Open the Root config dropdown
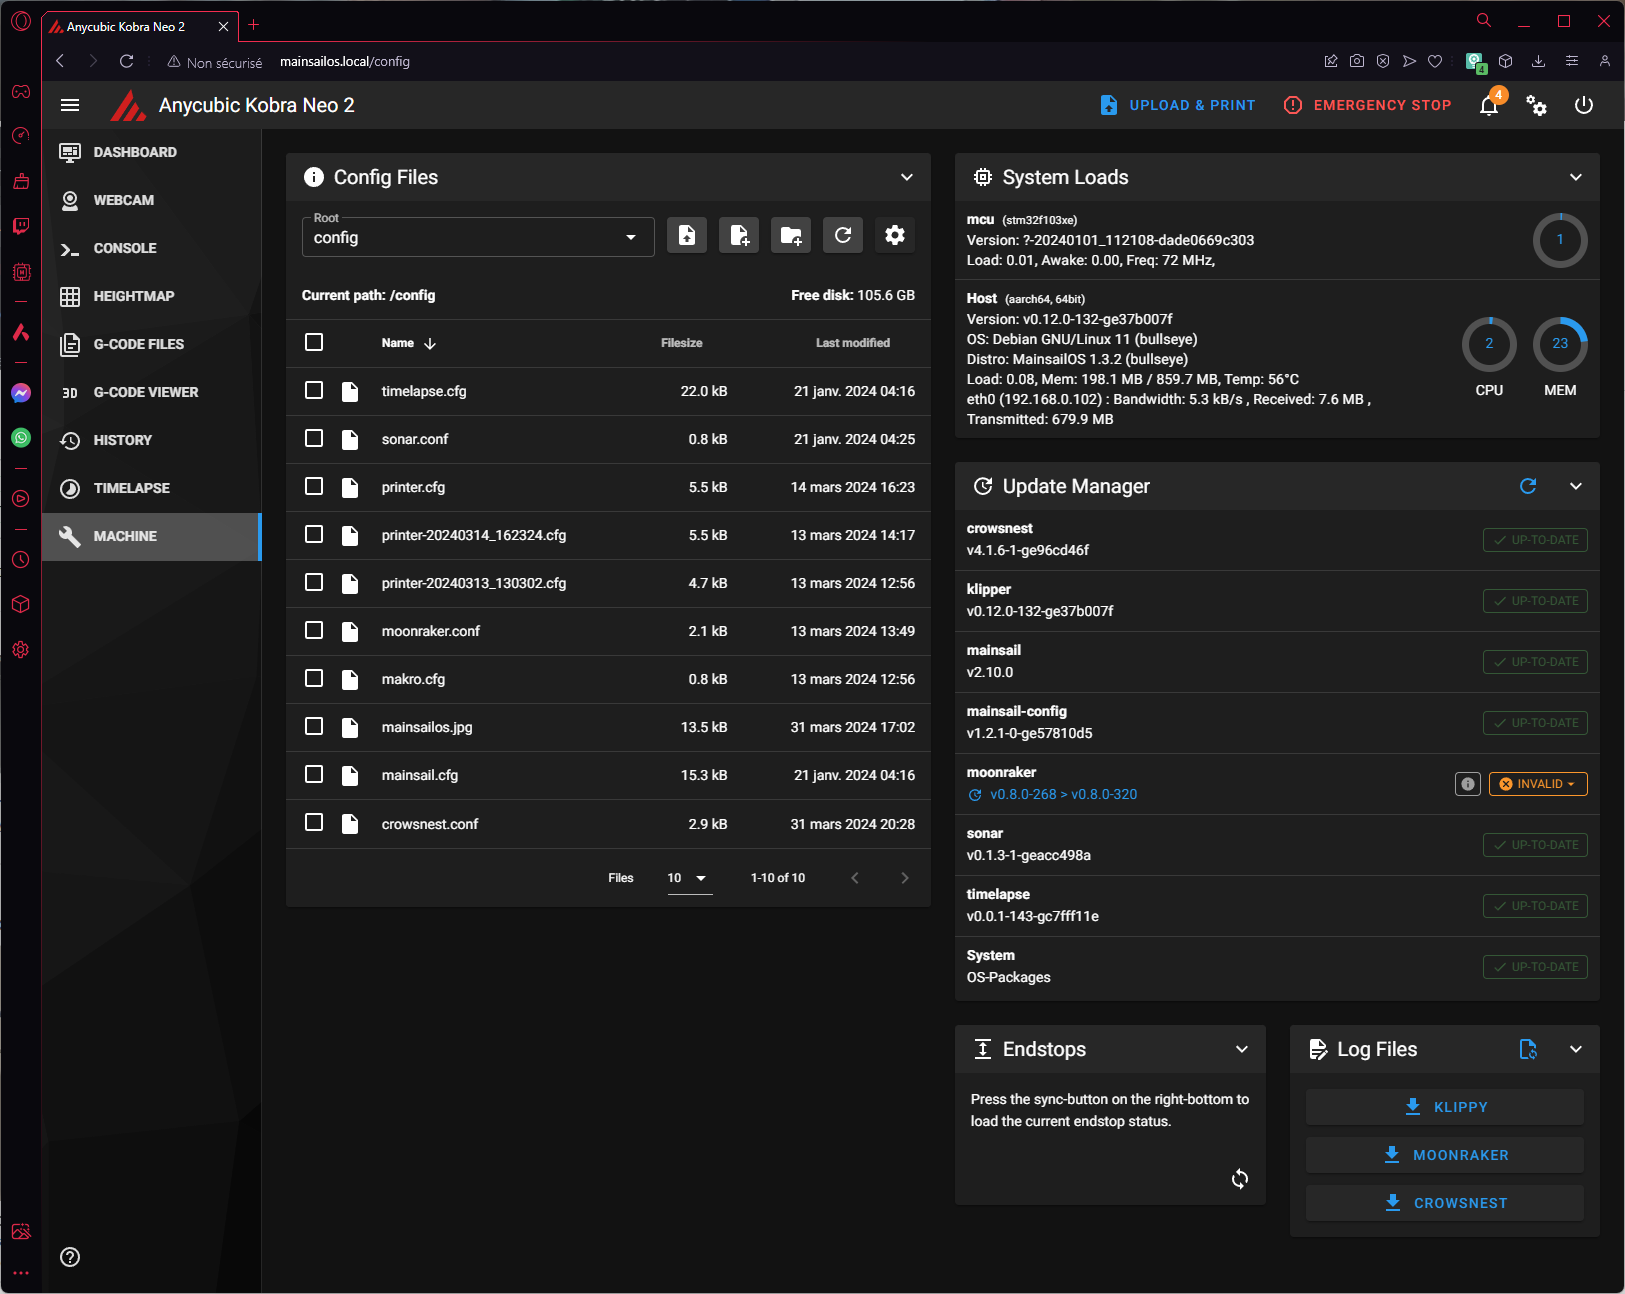 pos(478,237)
